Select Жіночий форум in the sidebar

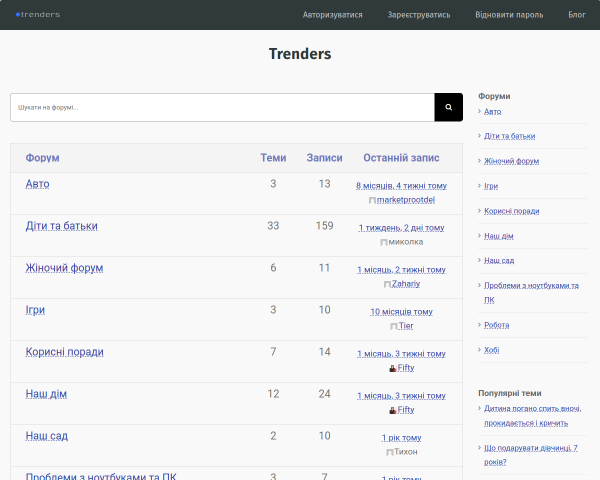[x=512, y=161]
